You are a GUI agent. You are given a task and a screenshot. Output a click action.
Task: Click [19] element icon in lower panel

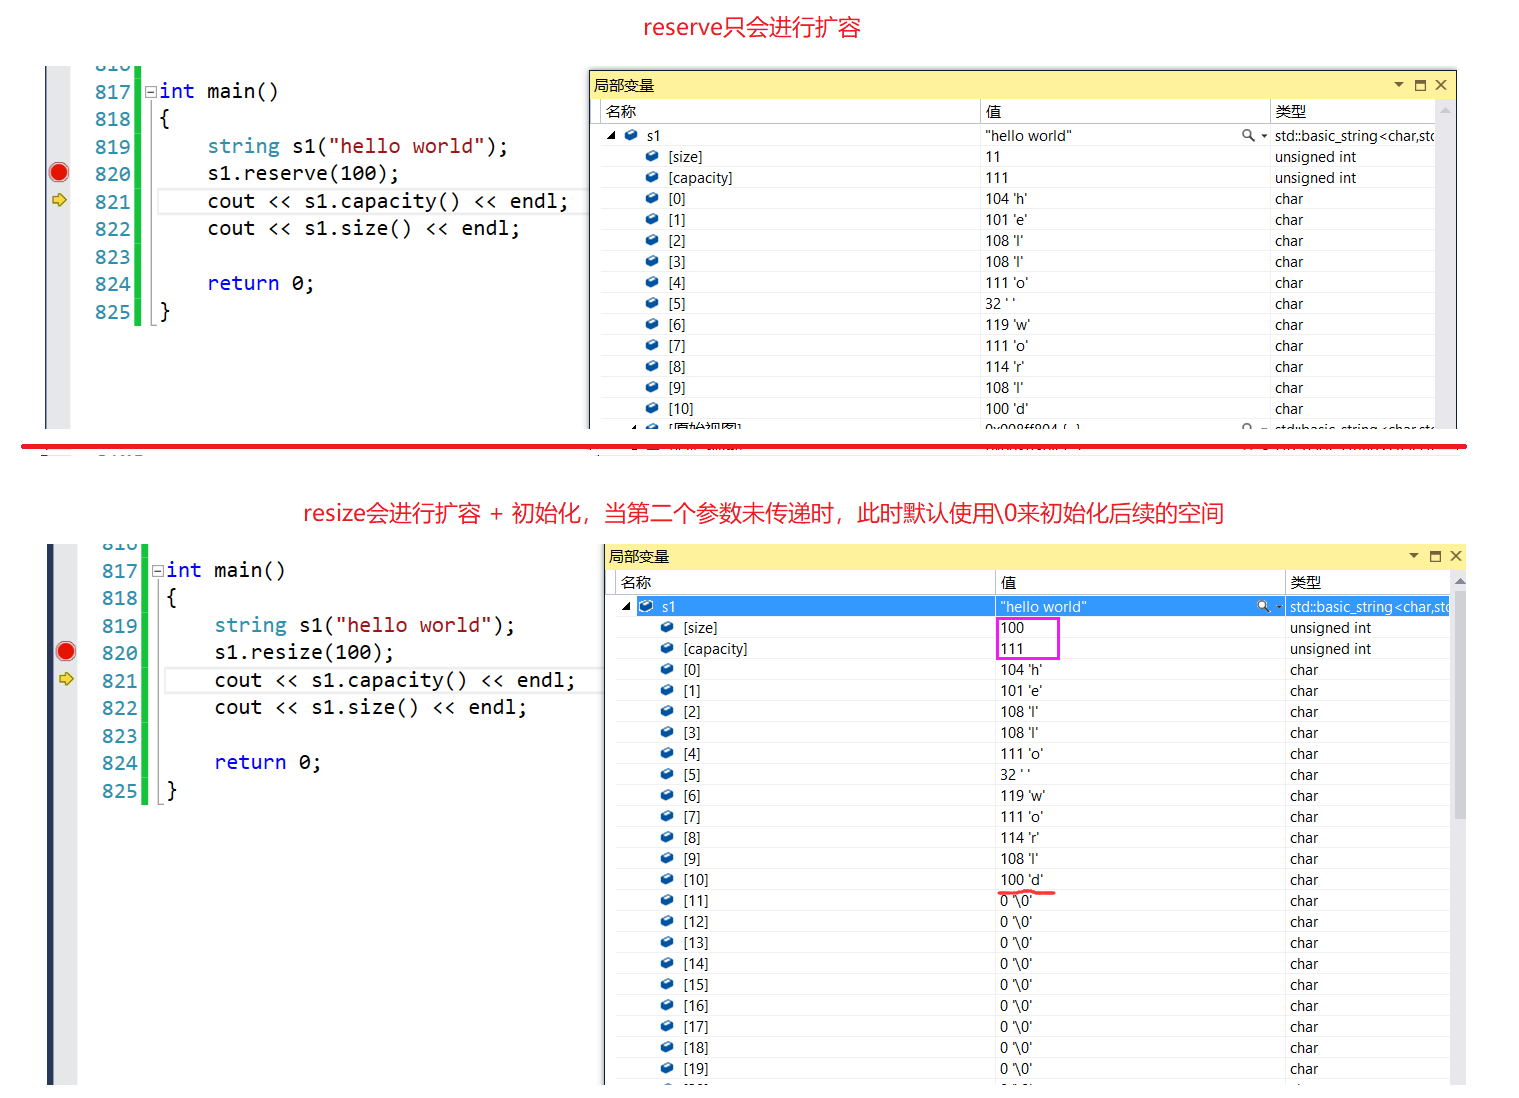pos(667,1068)
